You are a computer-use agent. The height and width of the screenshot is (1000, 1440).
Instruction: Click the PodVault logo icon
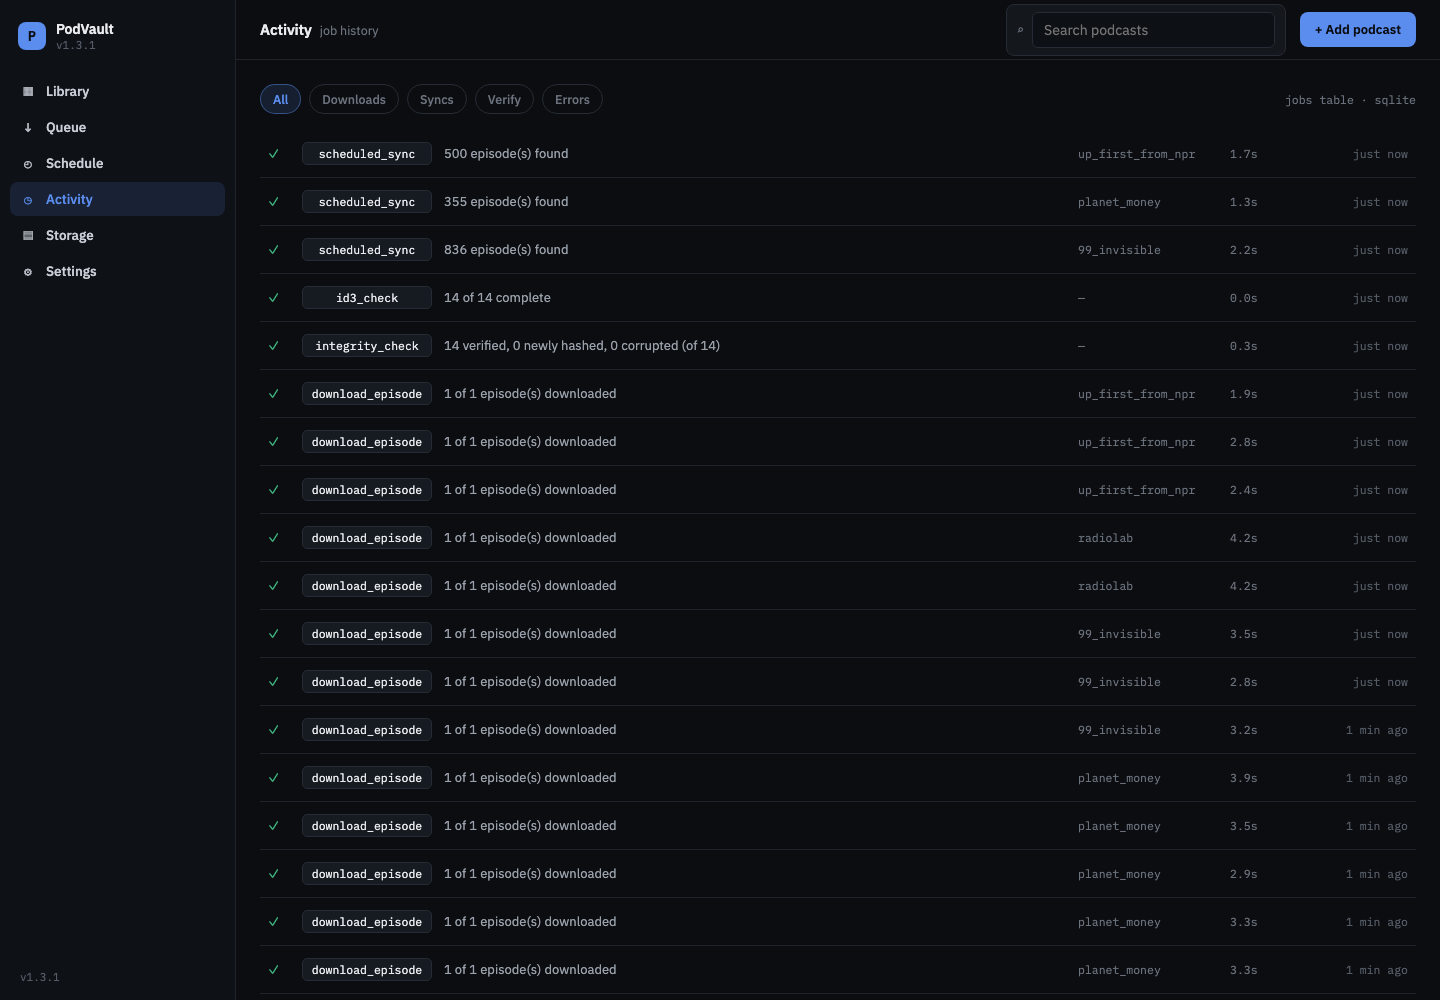coord(32,36)
